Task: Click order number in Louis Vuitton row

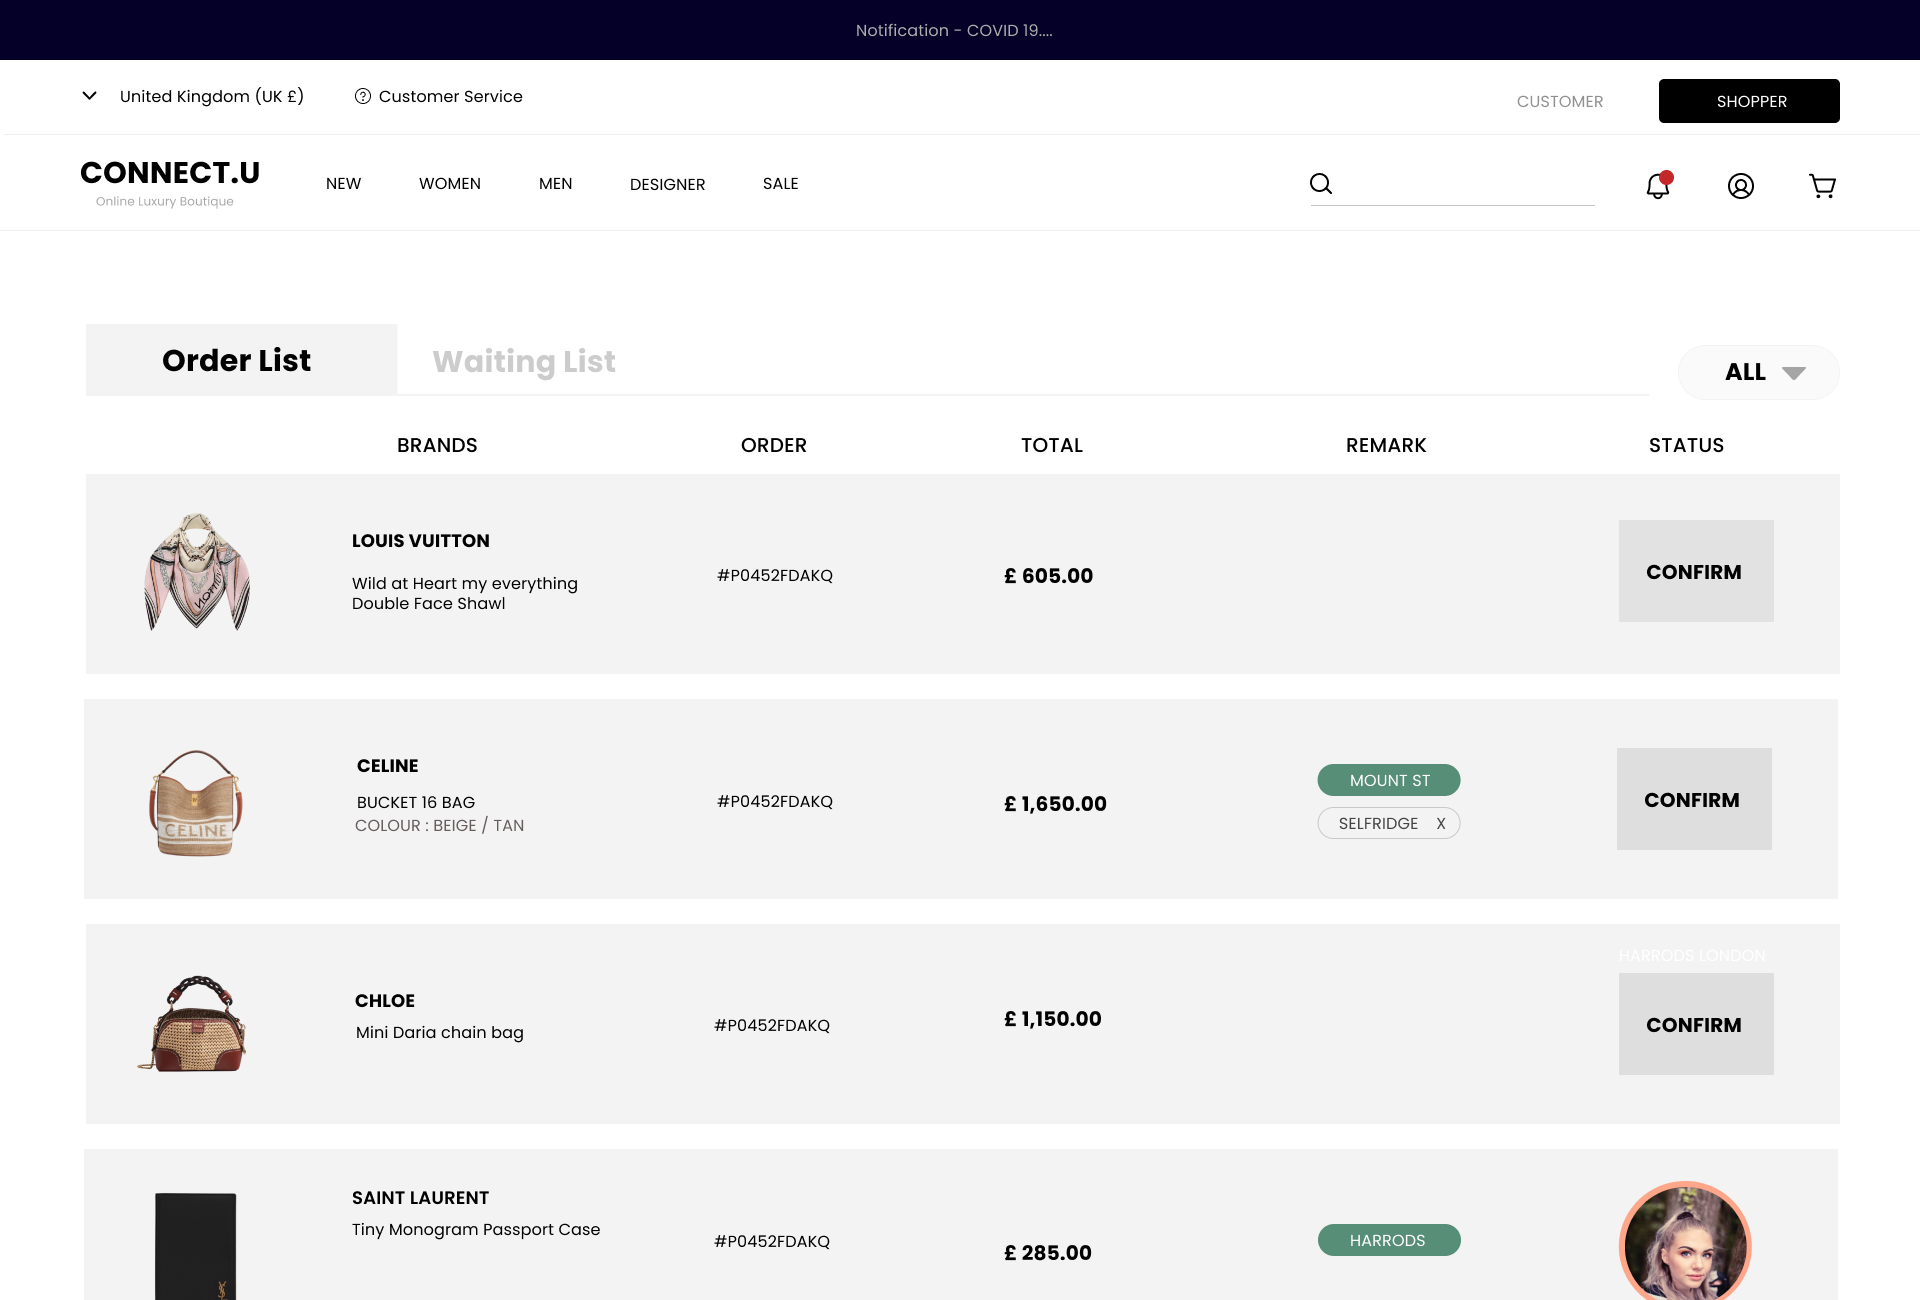Action: point(775,575)
